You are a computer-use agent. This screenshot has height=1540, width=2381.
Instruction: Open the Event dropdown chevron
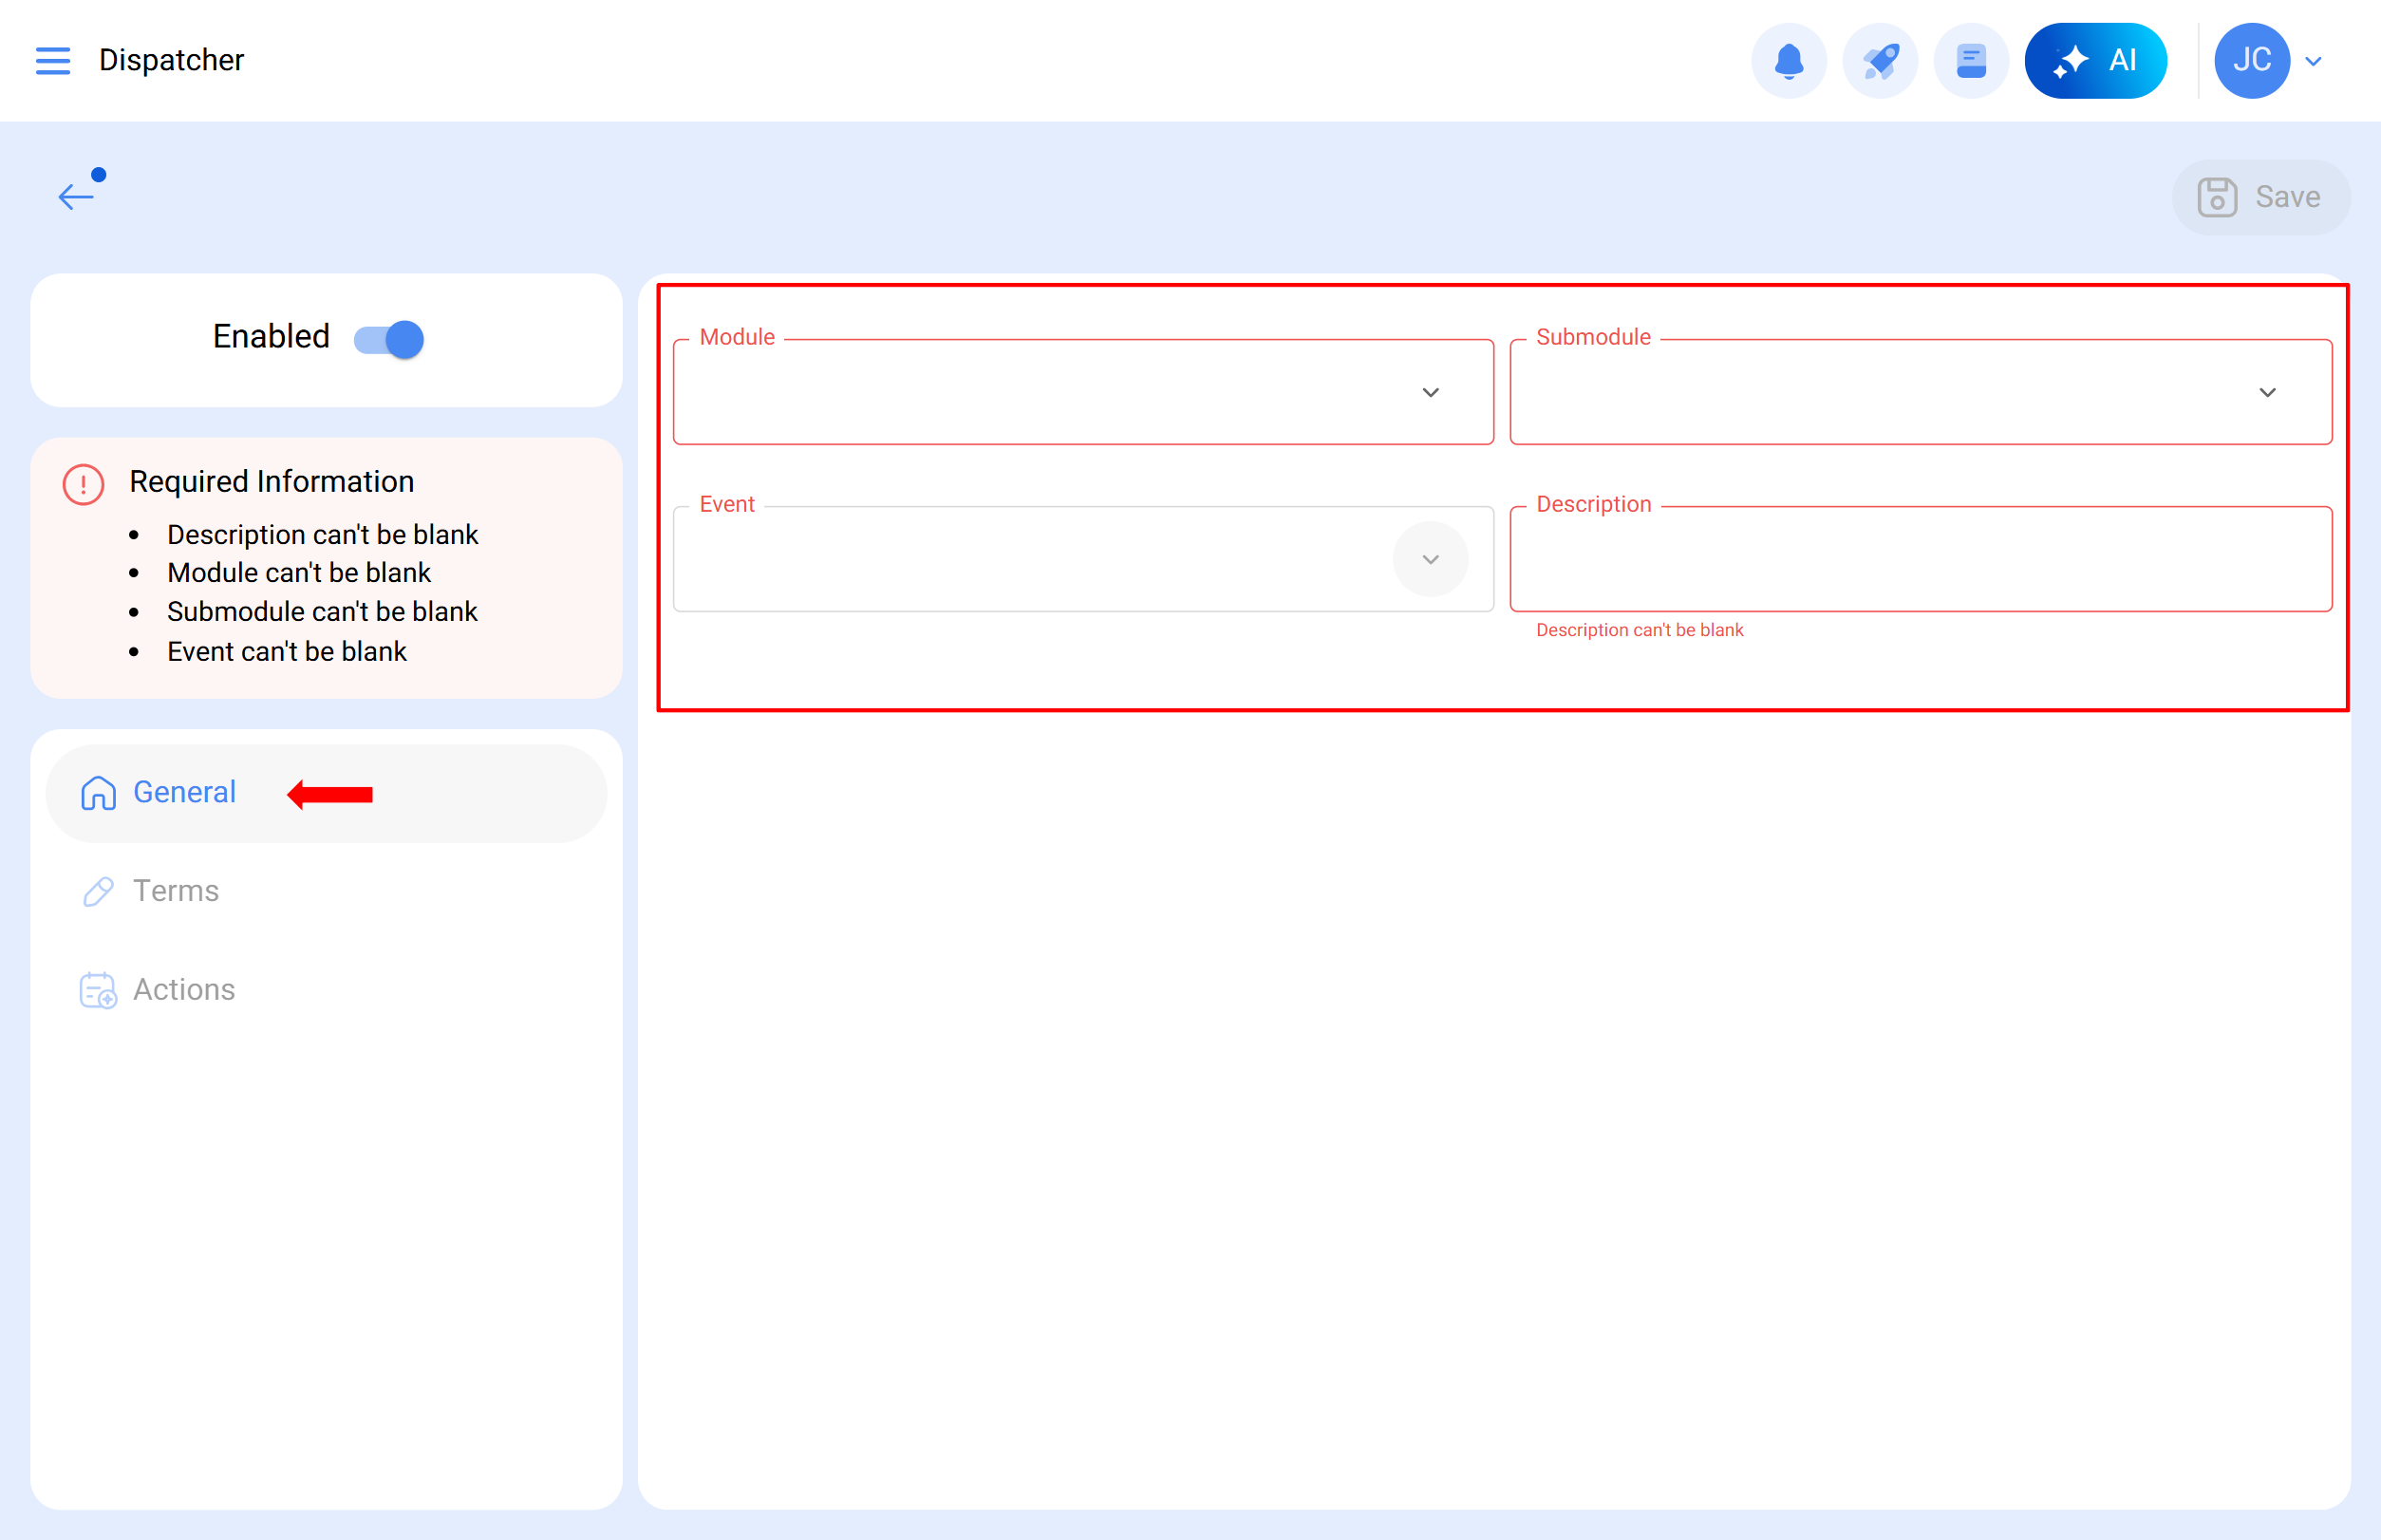(1430, 559)
